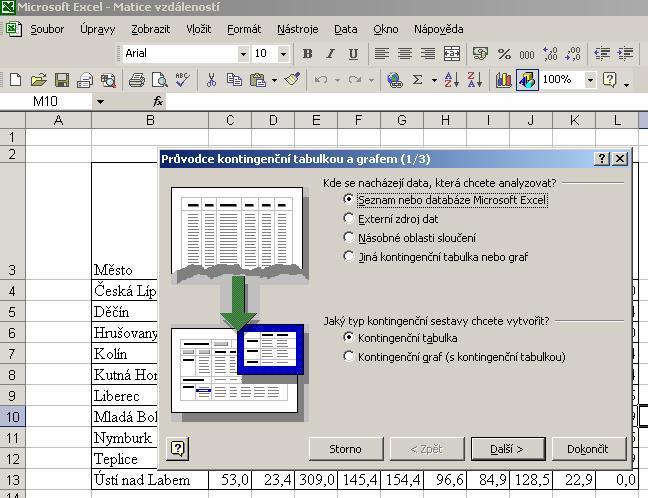Paste from clipboard
Viewport: 648px width, 498px height.
(258, 80)
